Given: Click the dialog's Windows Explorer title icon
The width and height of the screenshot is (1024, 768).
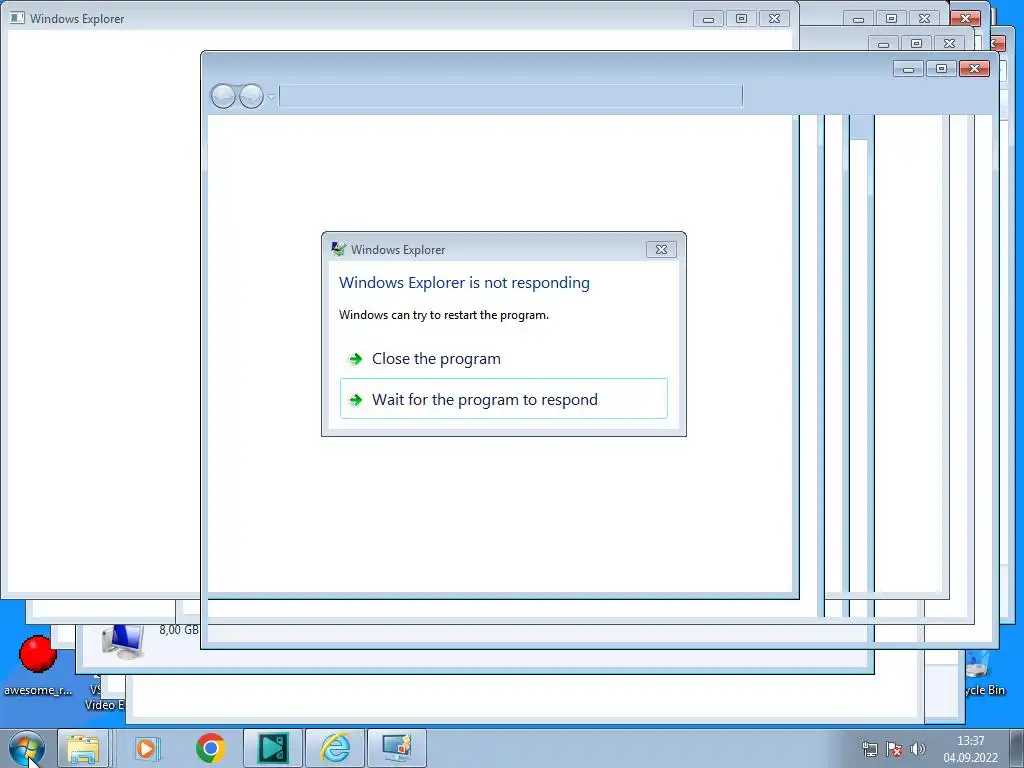Looking at the screenshot, I should pyautogui.click(x=338, y=249).
